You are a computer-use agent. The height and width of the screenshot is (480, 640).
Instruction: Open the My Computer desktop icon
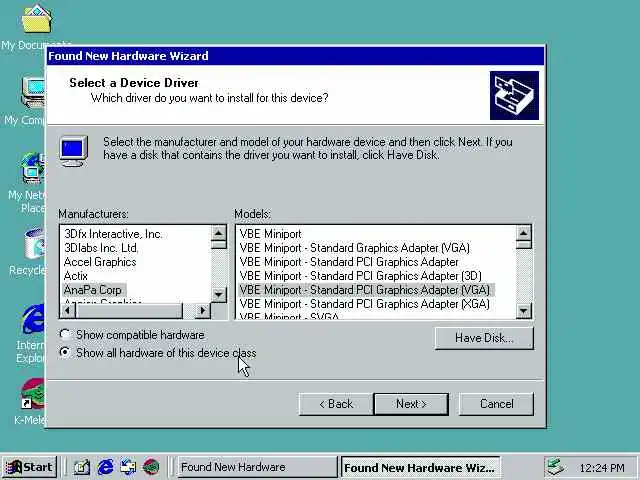33,92
